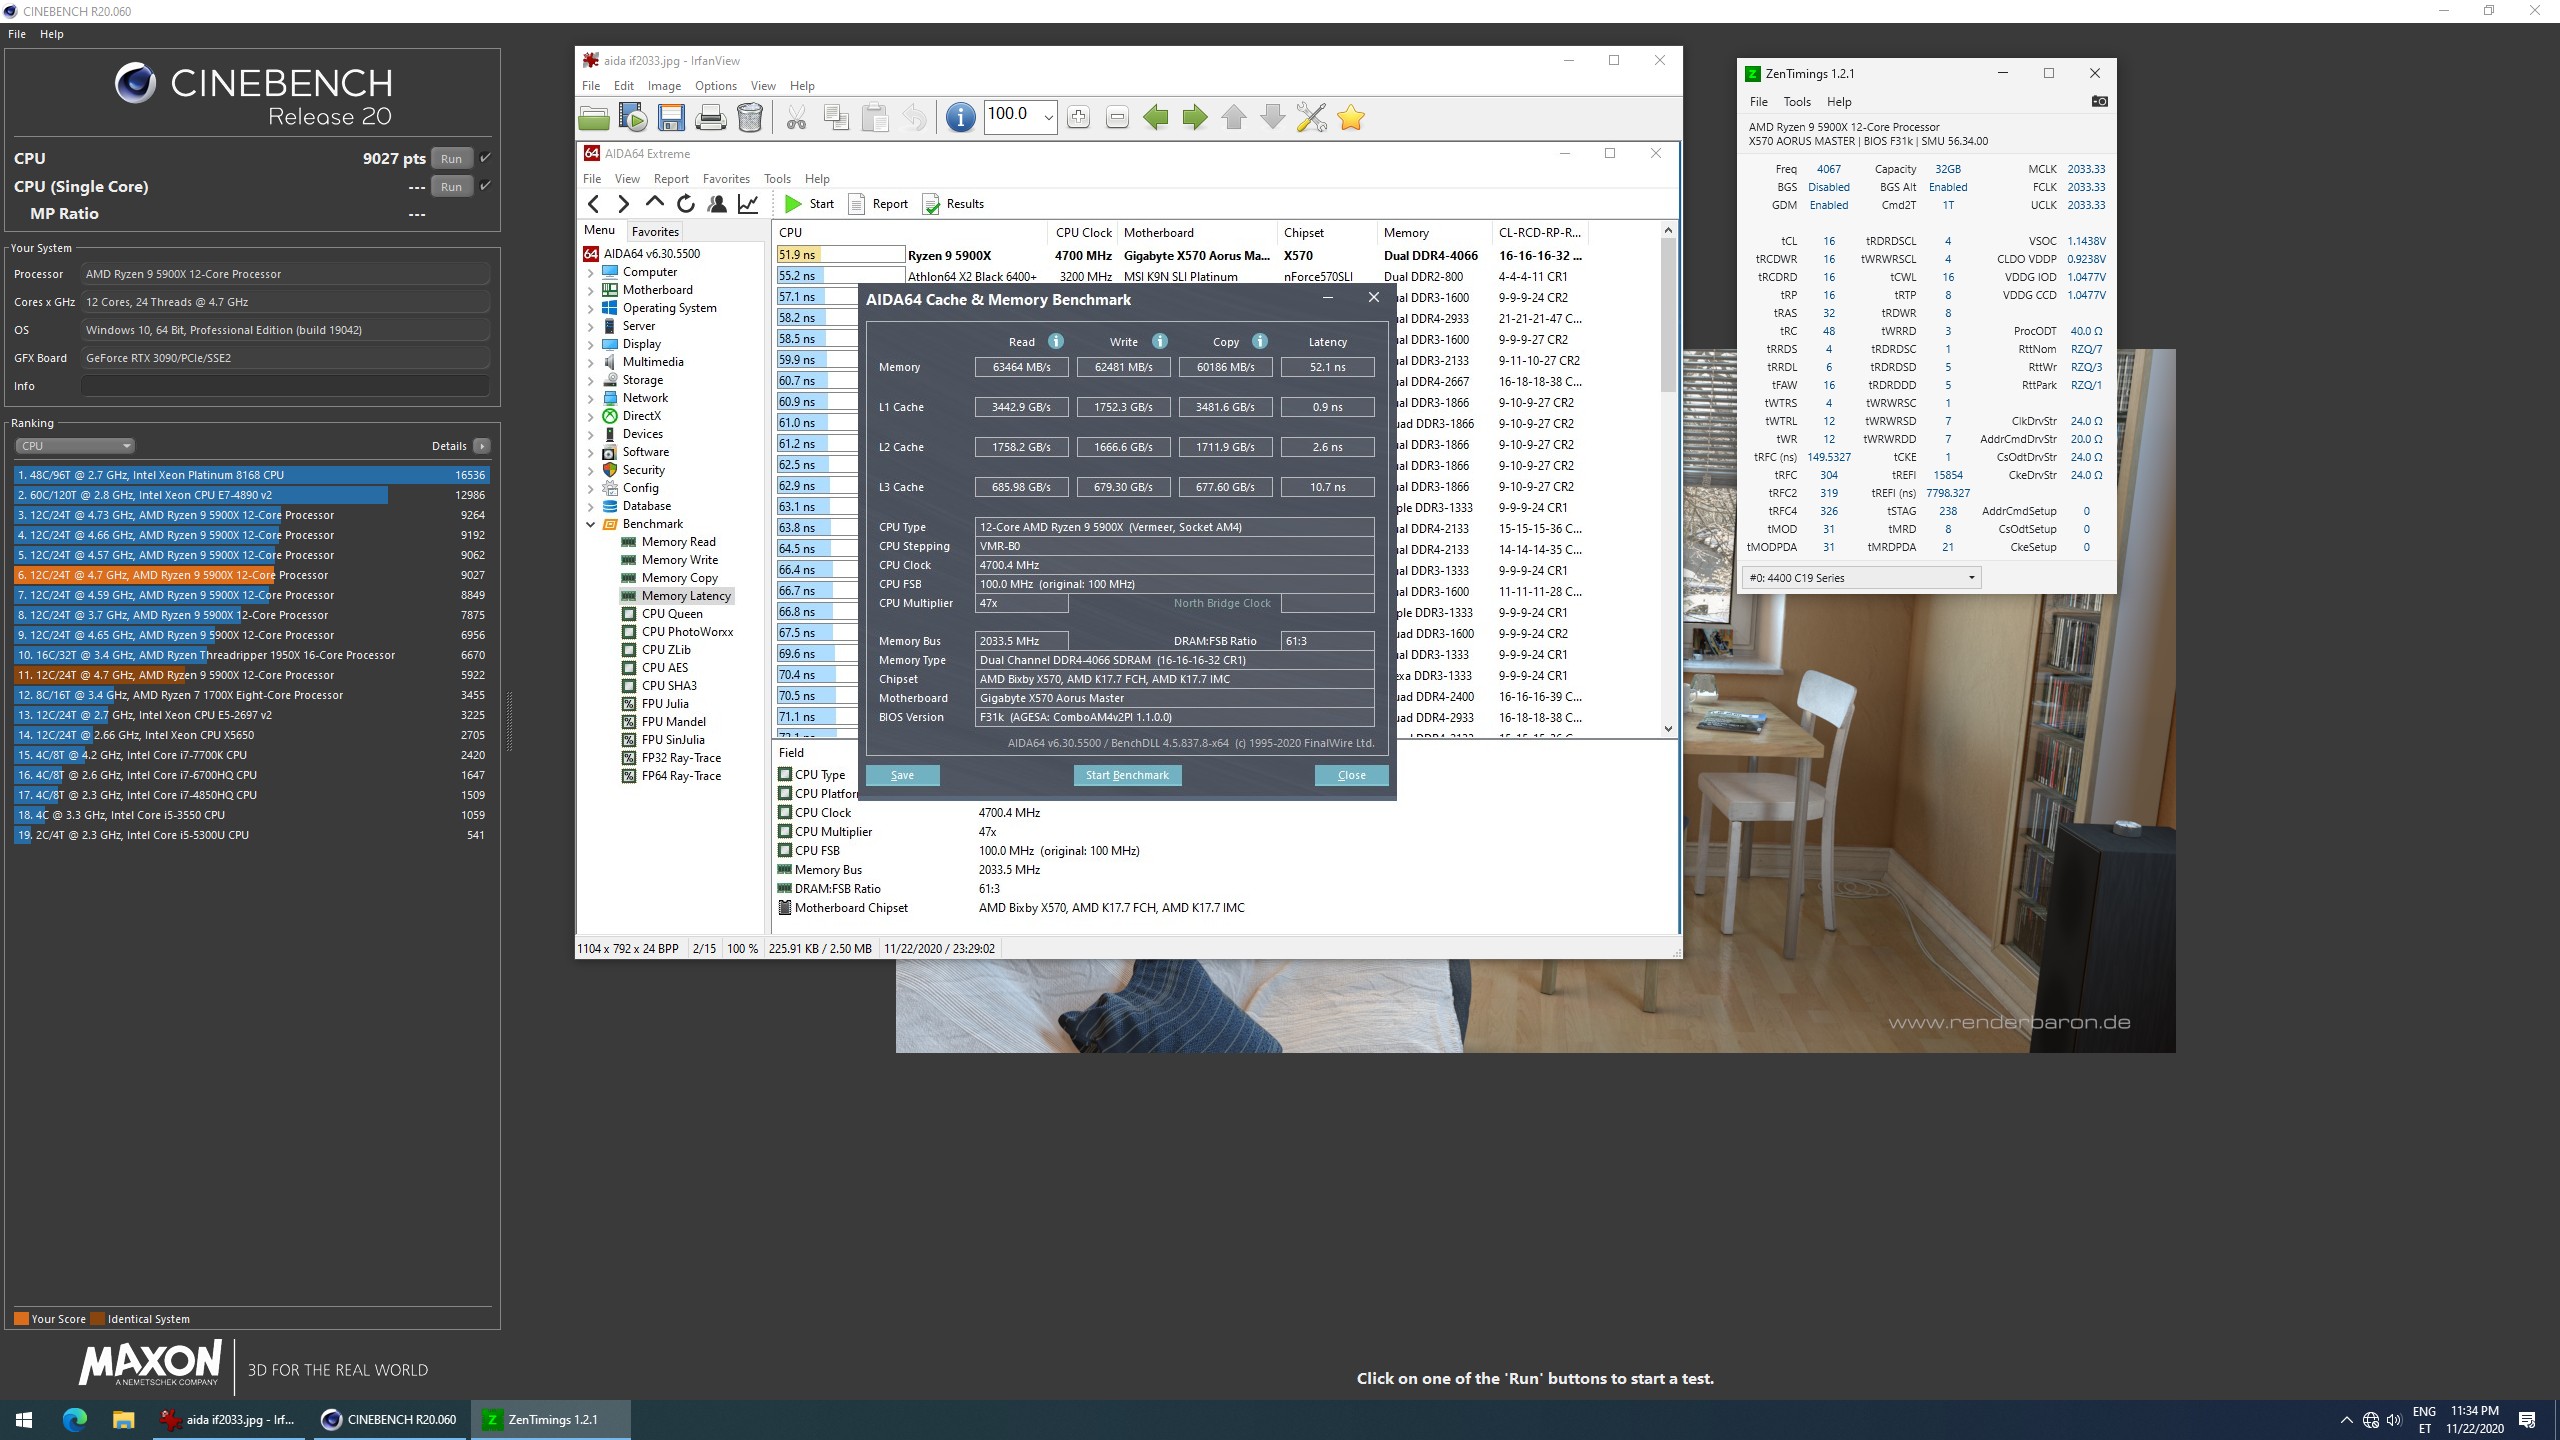Run Cinebench CPU multi-core test
This screenshot has height=1440, width=2560.
(x=451, y=158)
